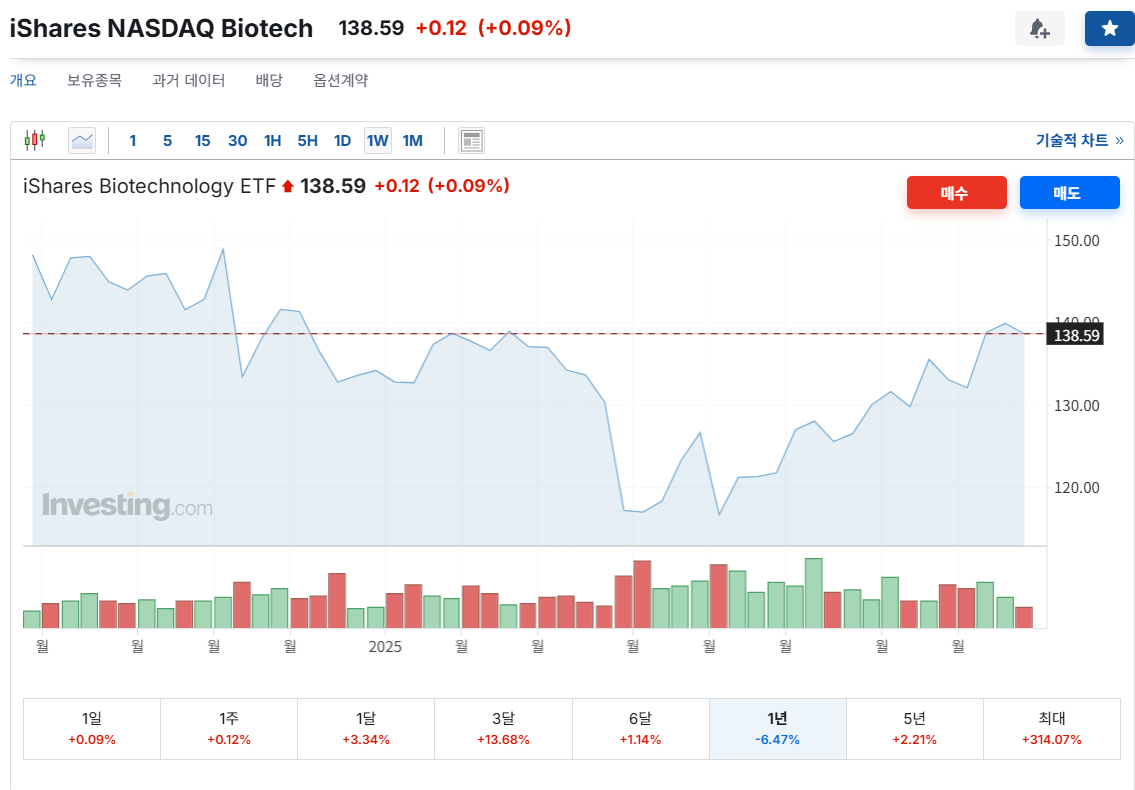Select 5H interval
This screenshot has height=790, width=1135.
pyautogui.click(x=308, y=140)
